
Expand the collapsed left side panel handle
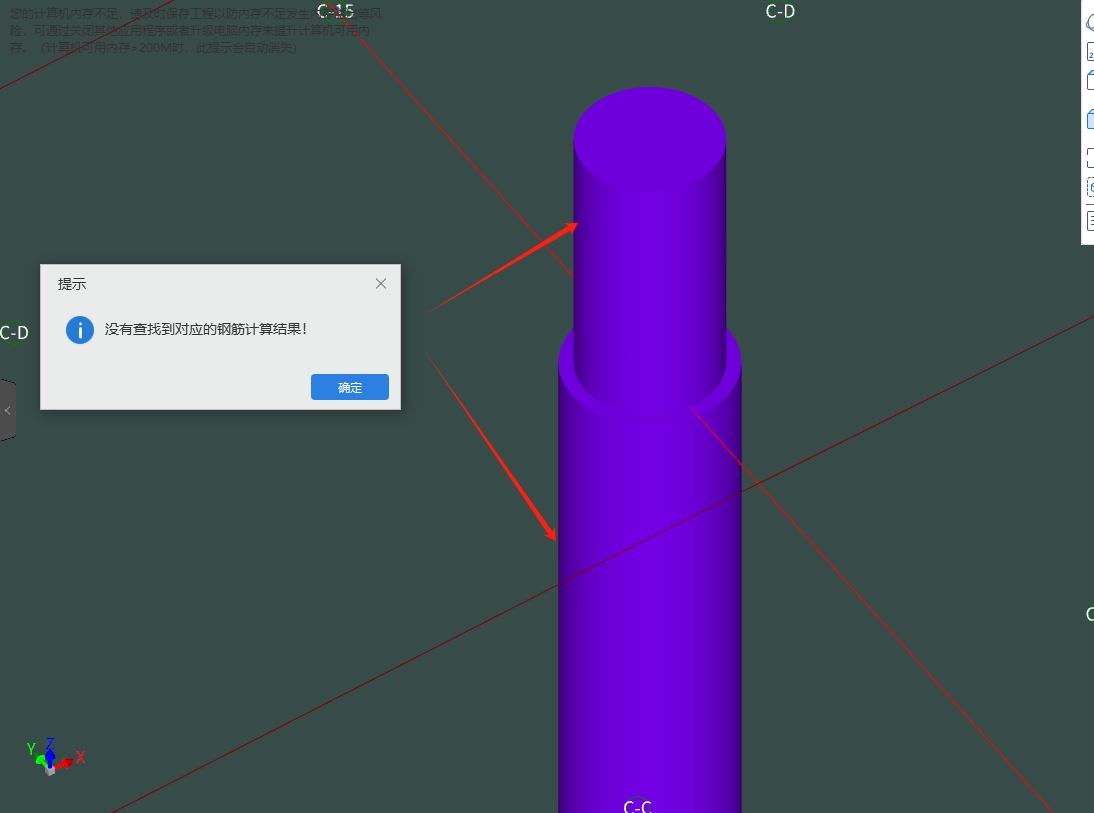click(x=8, y=410)
